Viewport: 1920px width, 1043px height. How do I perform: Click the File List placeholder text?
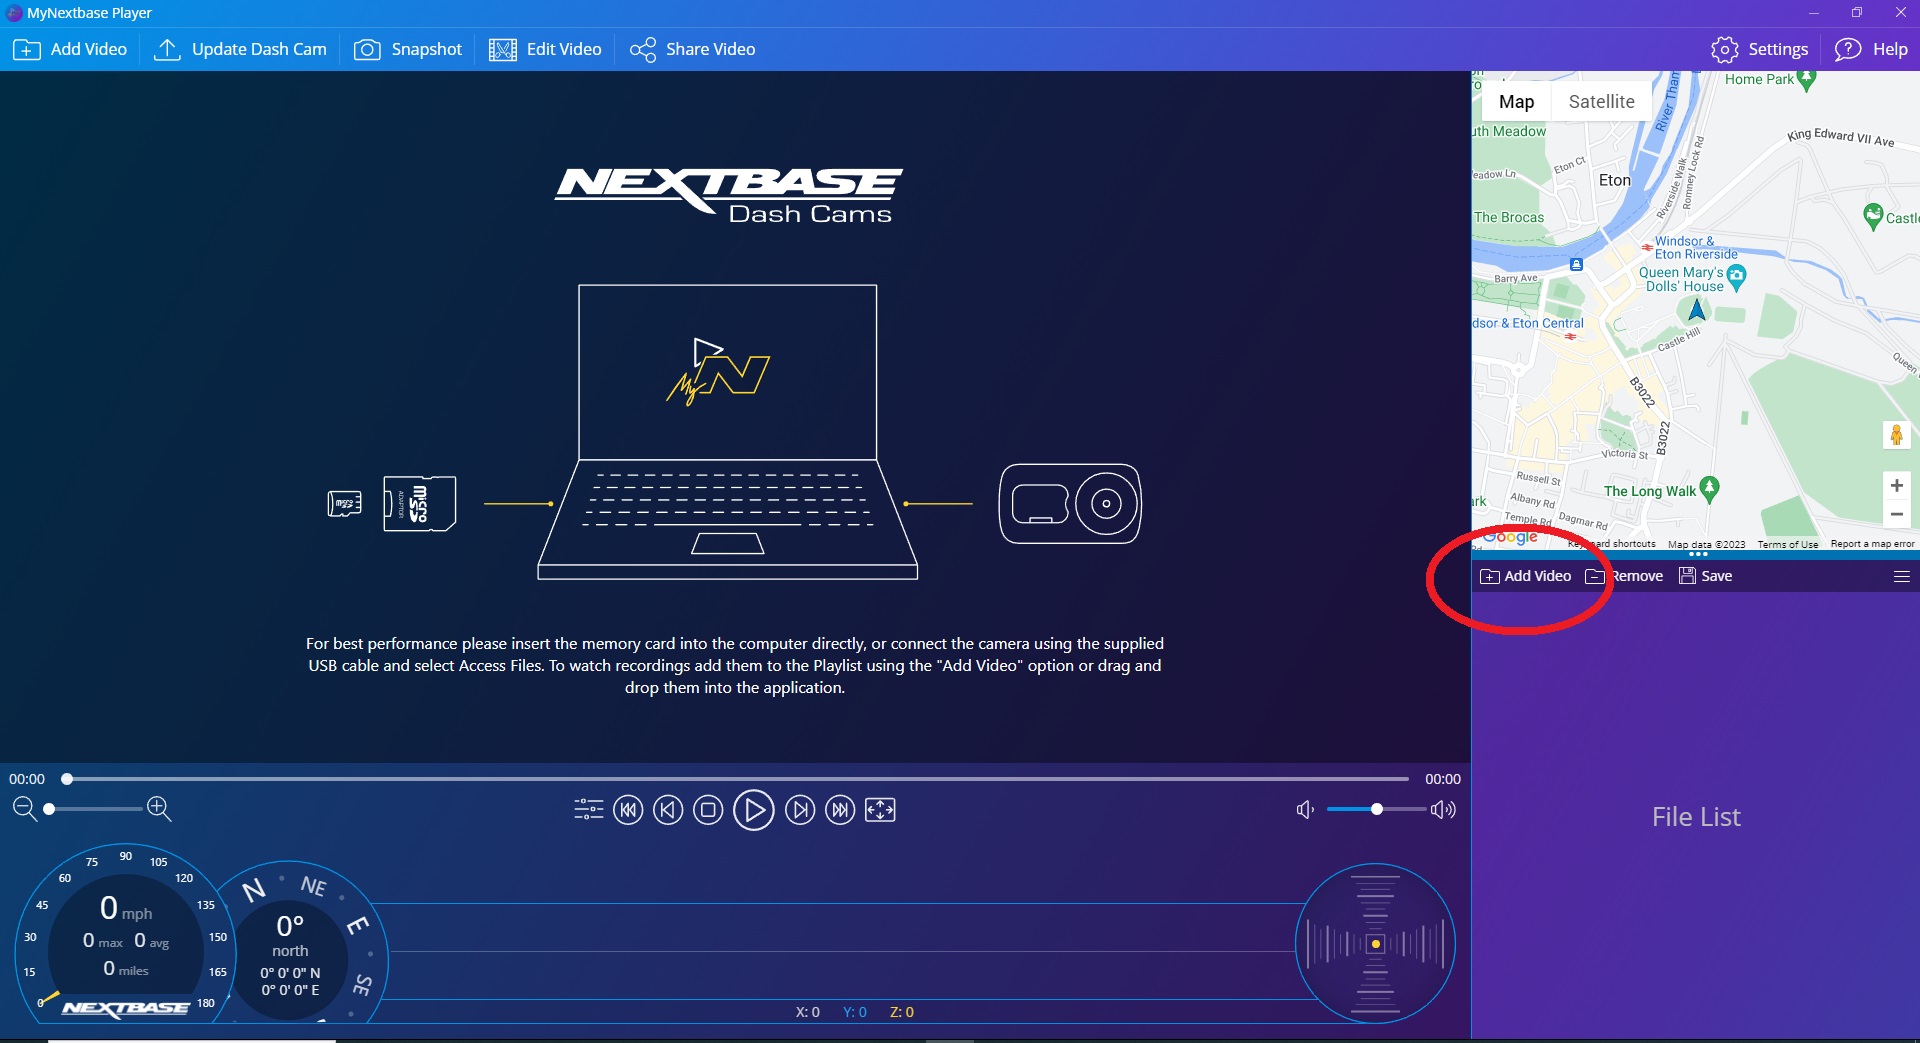(1696, 817)
